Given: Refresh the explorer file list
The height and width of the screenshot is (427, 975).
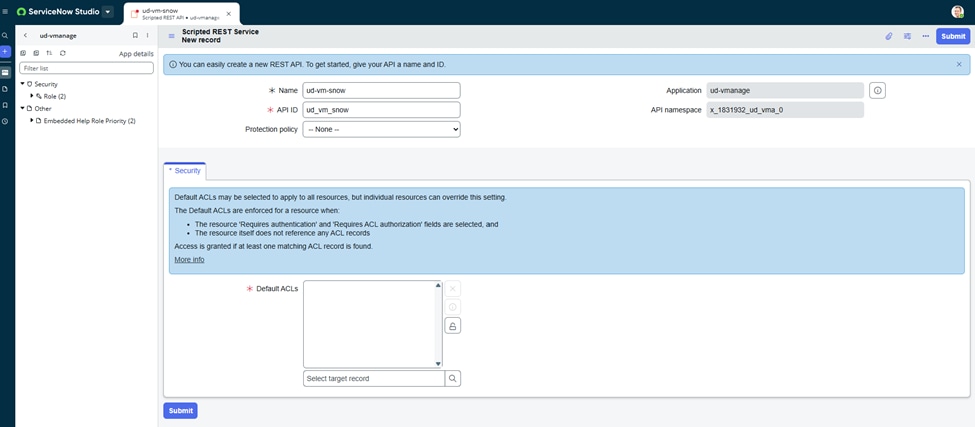Looking at the screenshot, I should point(63,53).
